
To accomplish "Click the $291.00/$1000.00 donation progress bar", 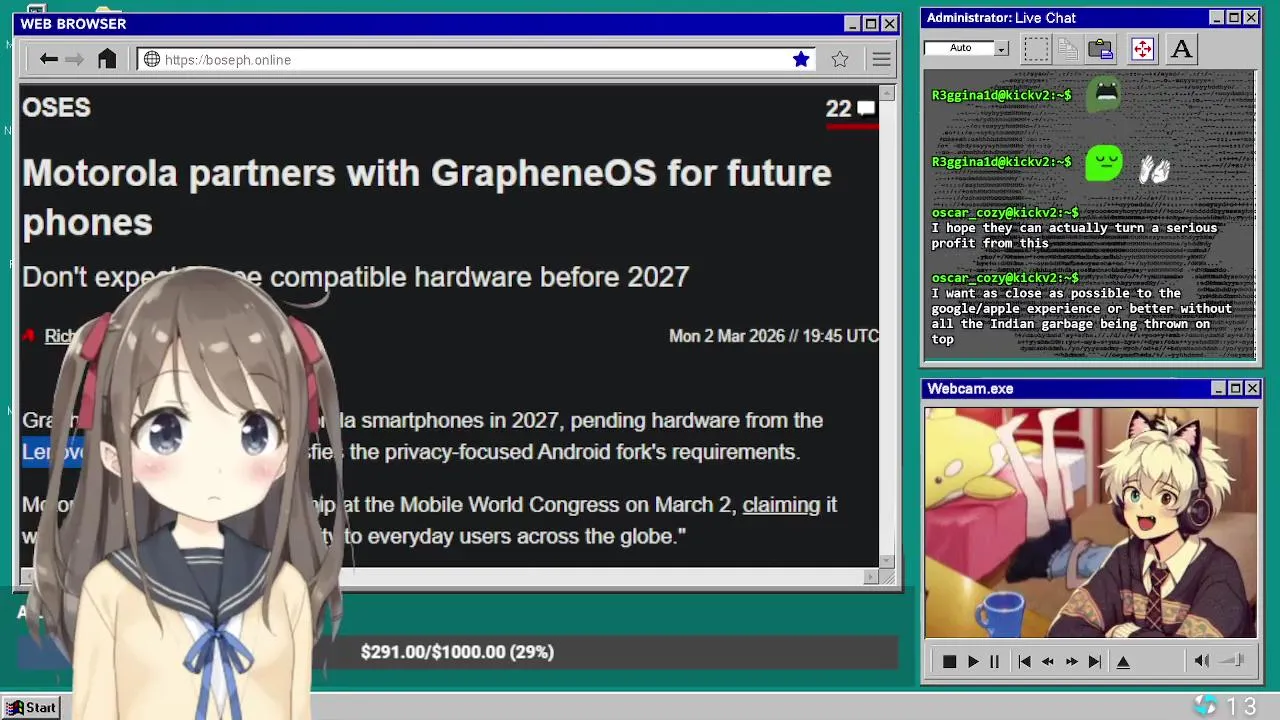I will [457, 652].
